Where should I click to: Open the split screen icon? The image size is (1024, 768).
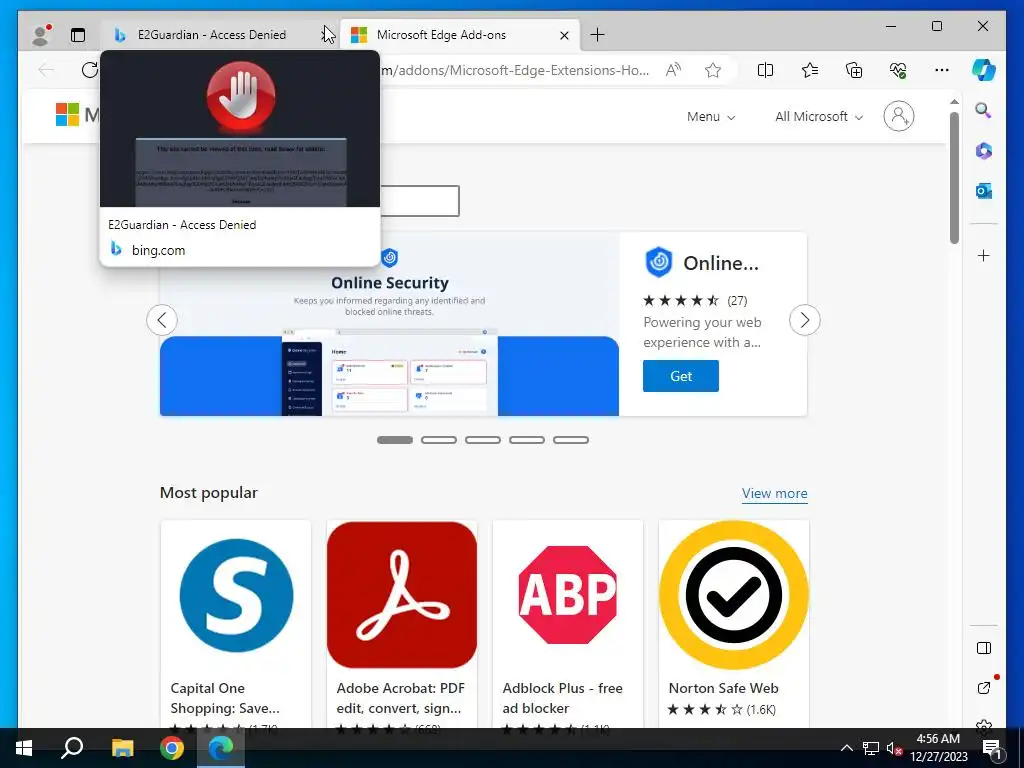[765, 70]
